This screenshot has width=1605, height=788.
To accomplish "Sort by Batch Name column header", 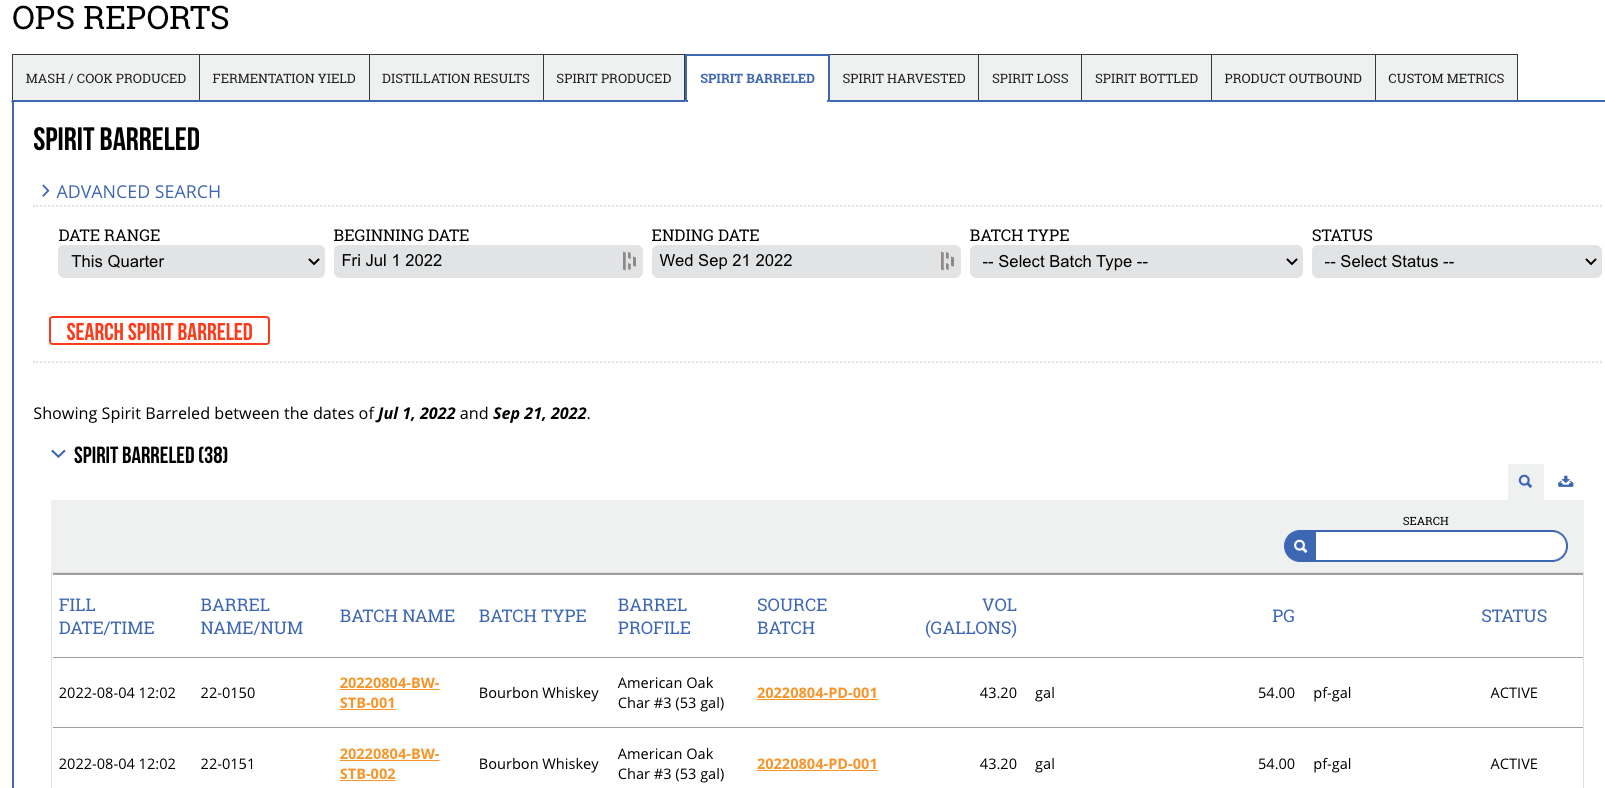I will click(397, 616).
